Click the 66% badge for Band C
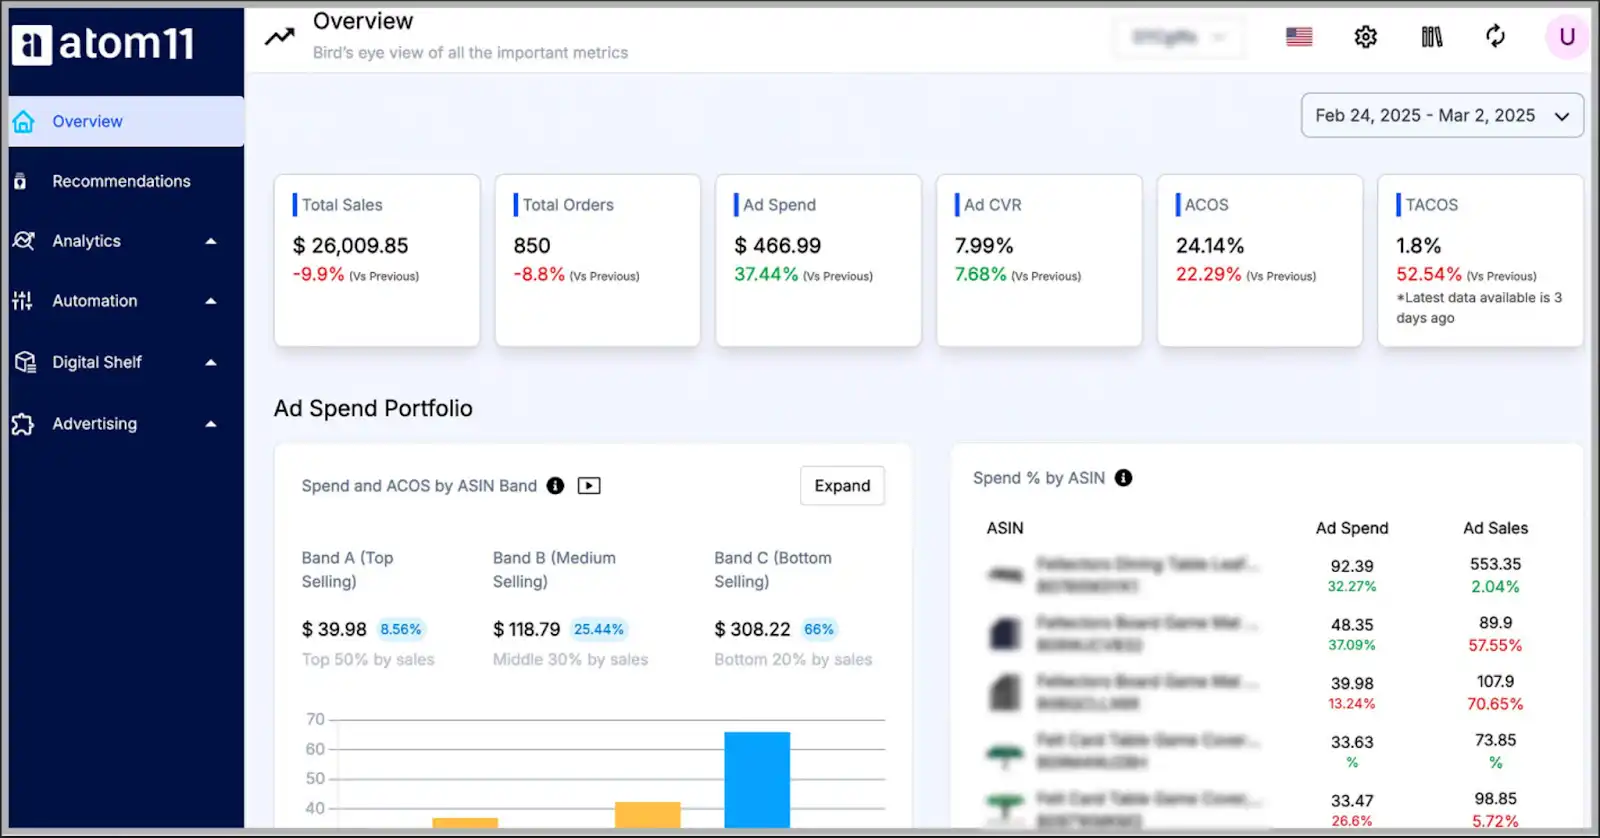This screenshot has width=1600, height=838. click(x=819, y=629)
